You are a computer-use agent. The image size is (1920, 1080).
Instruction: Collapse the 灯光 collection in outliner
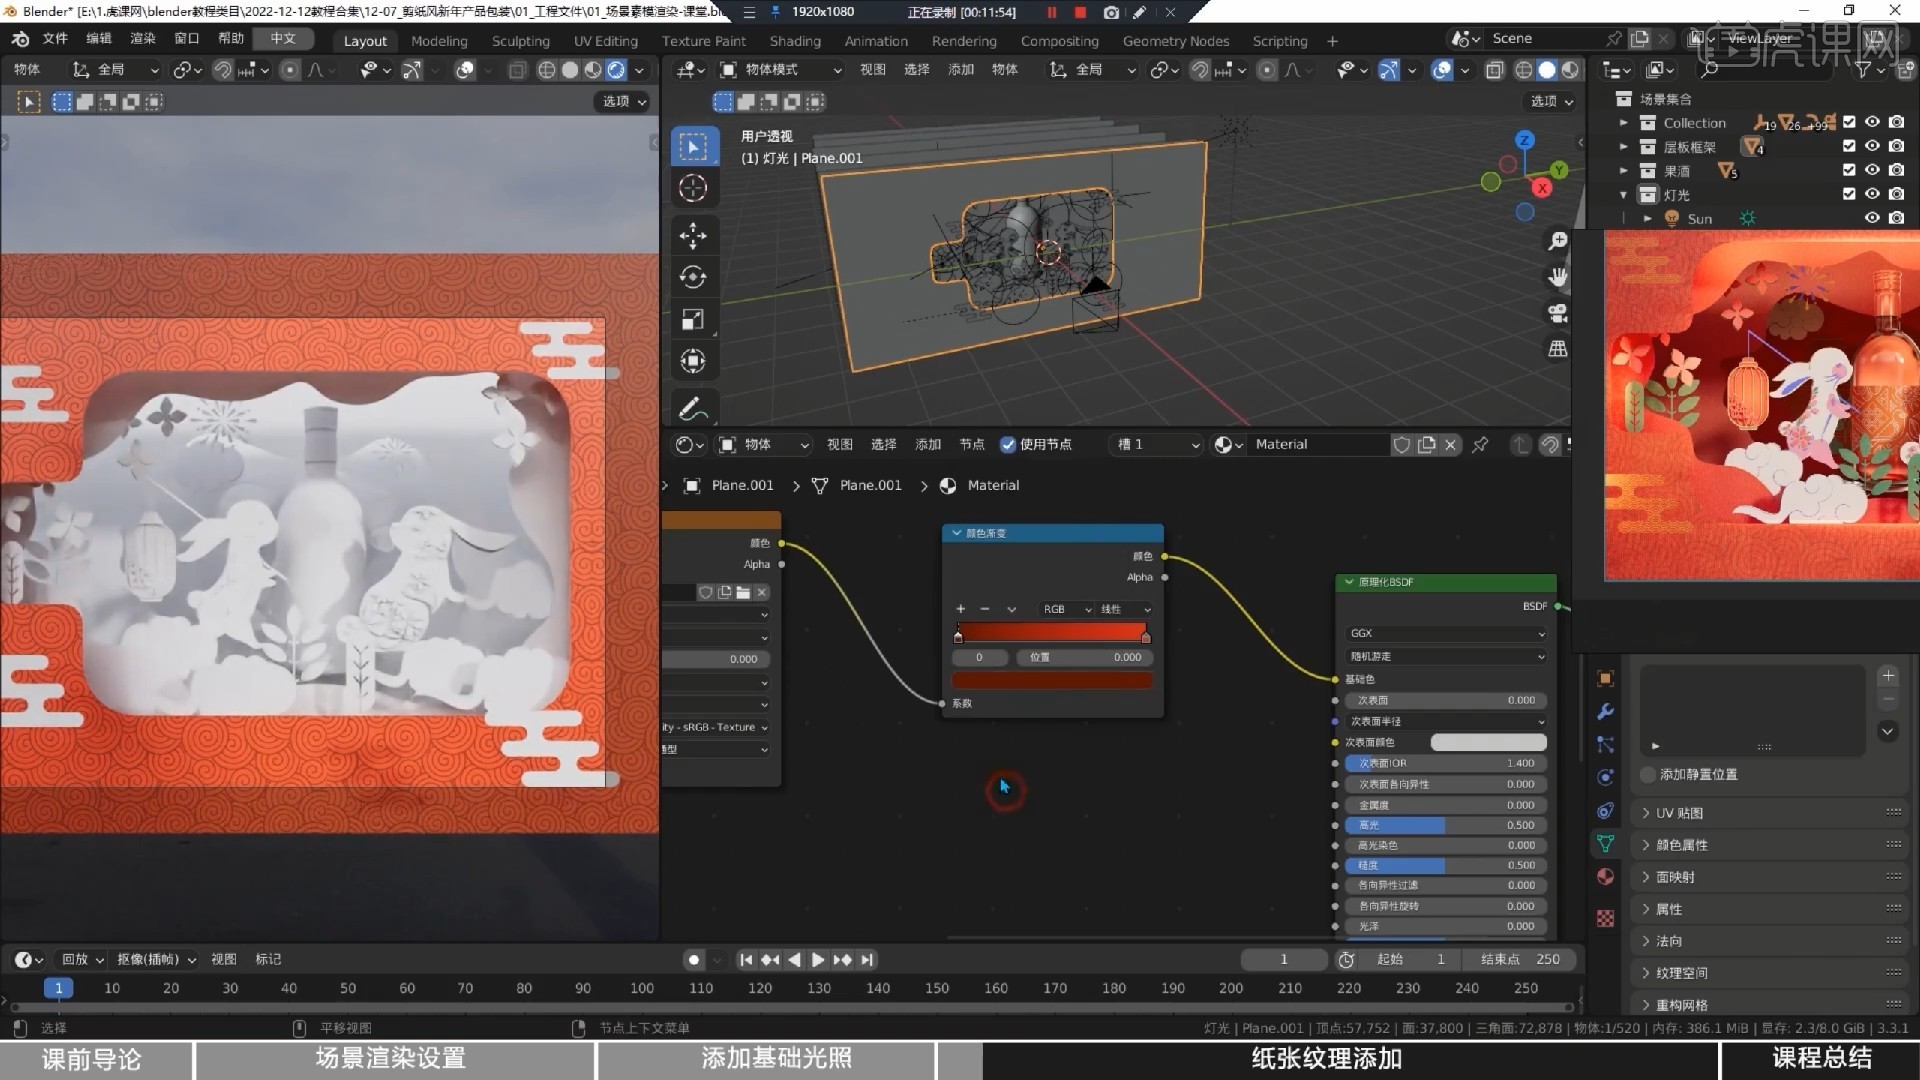coord(1623,195)
